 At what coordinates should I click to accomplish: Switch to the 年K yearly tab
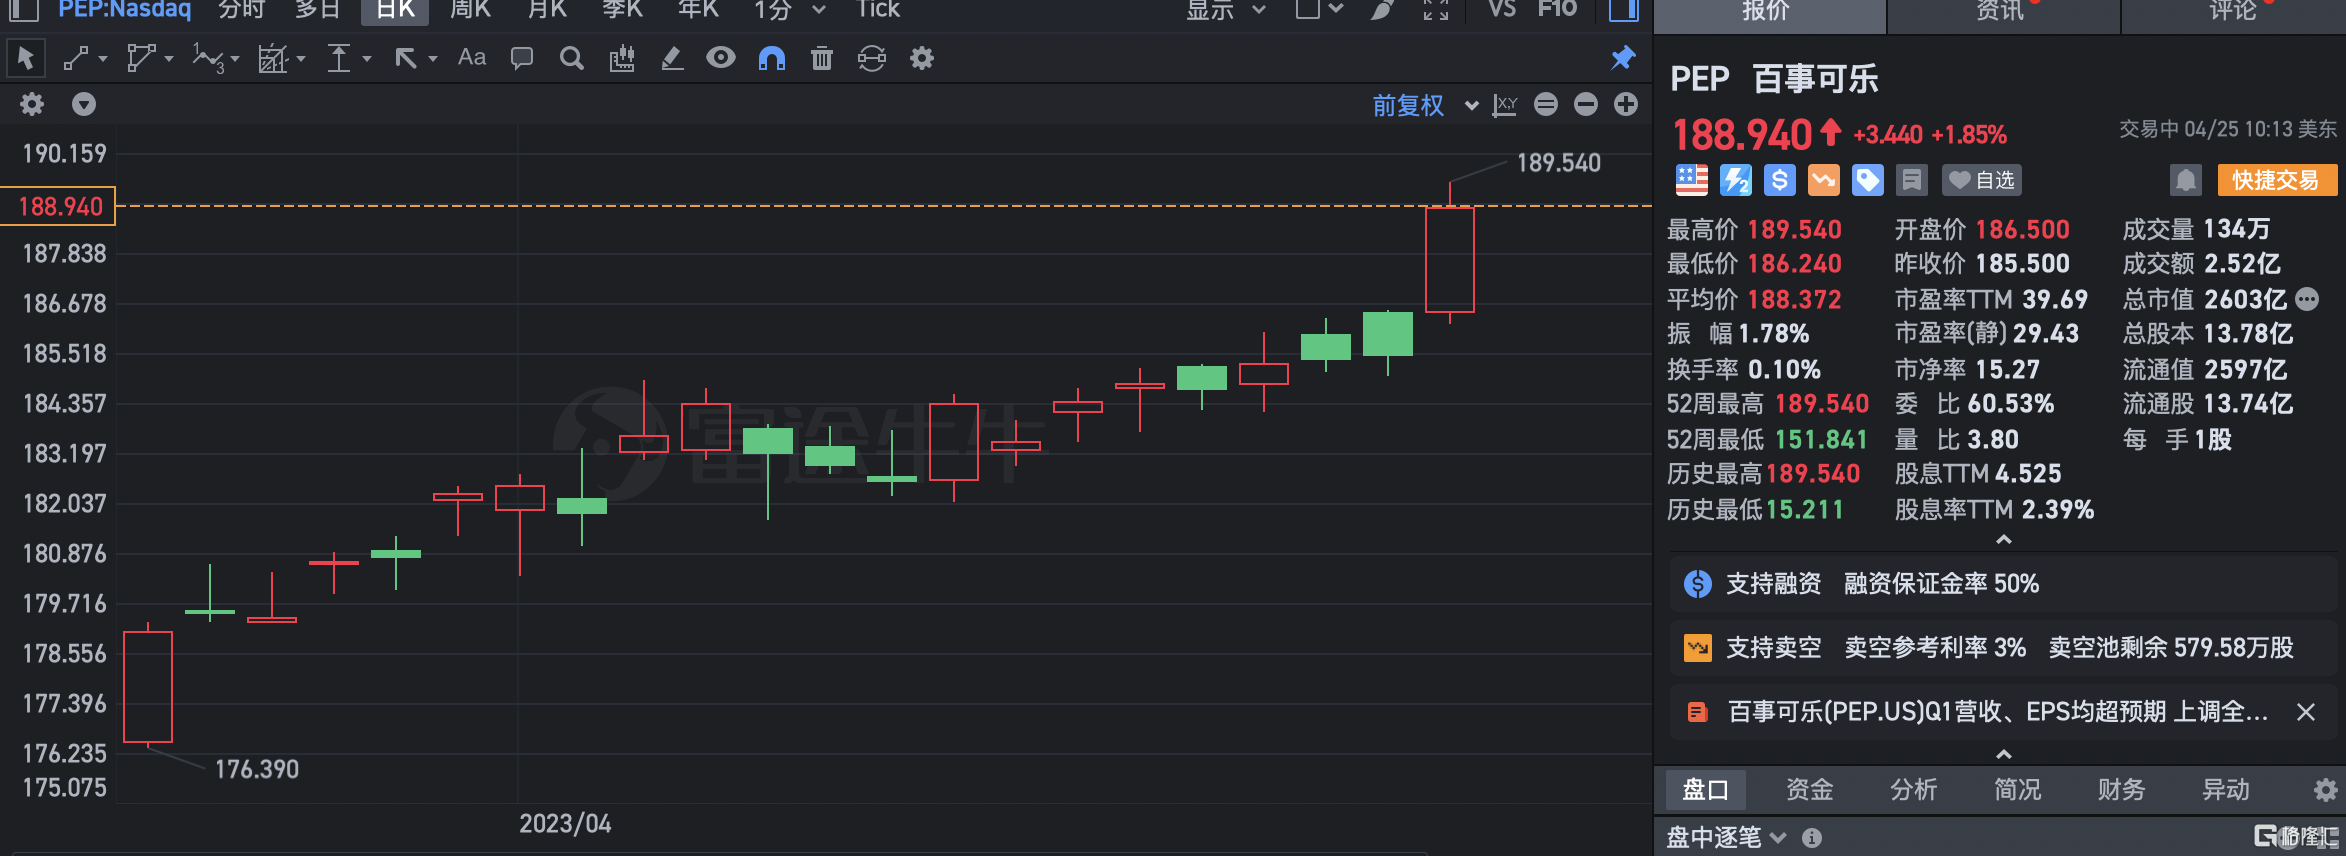point(698,10)
